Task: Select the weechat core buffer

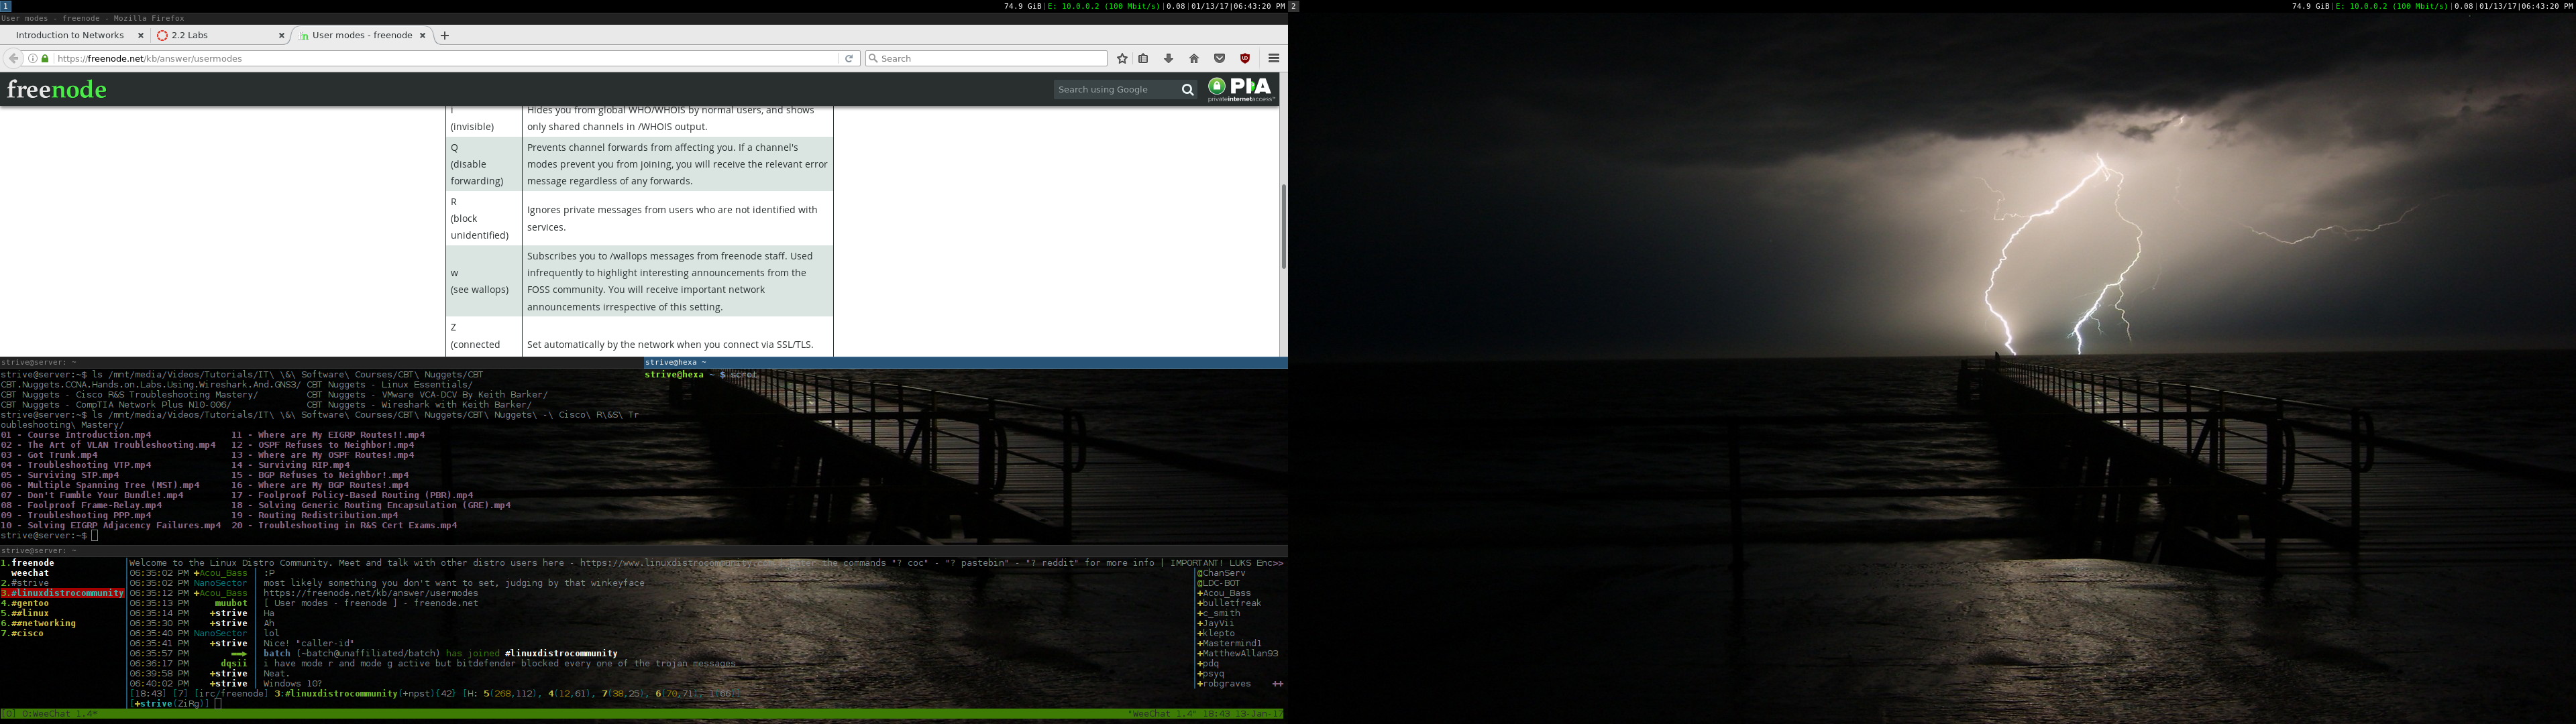Action: pos(30,573)
